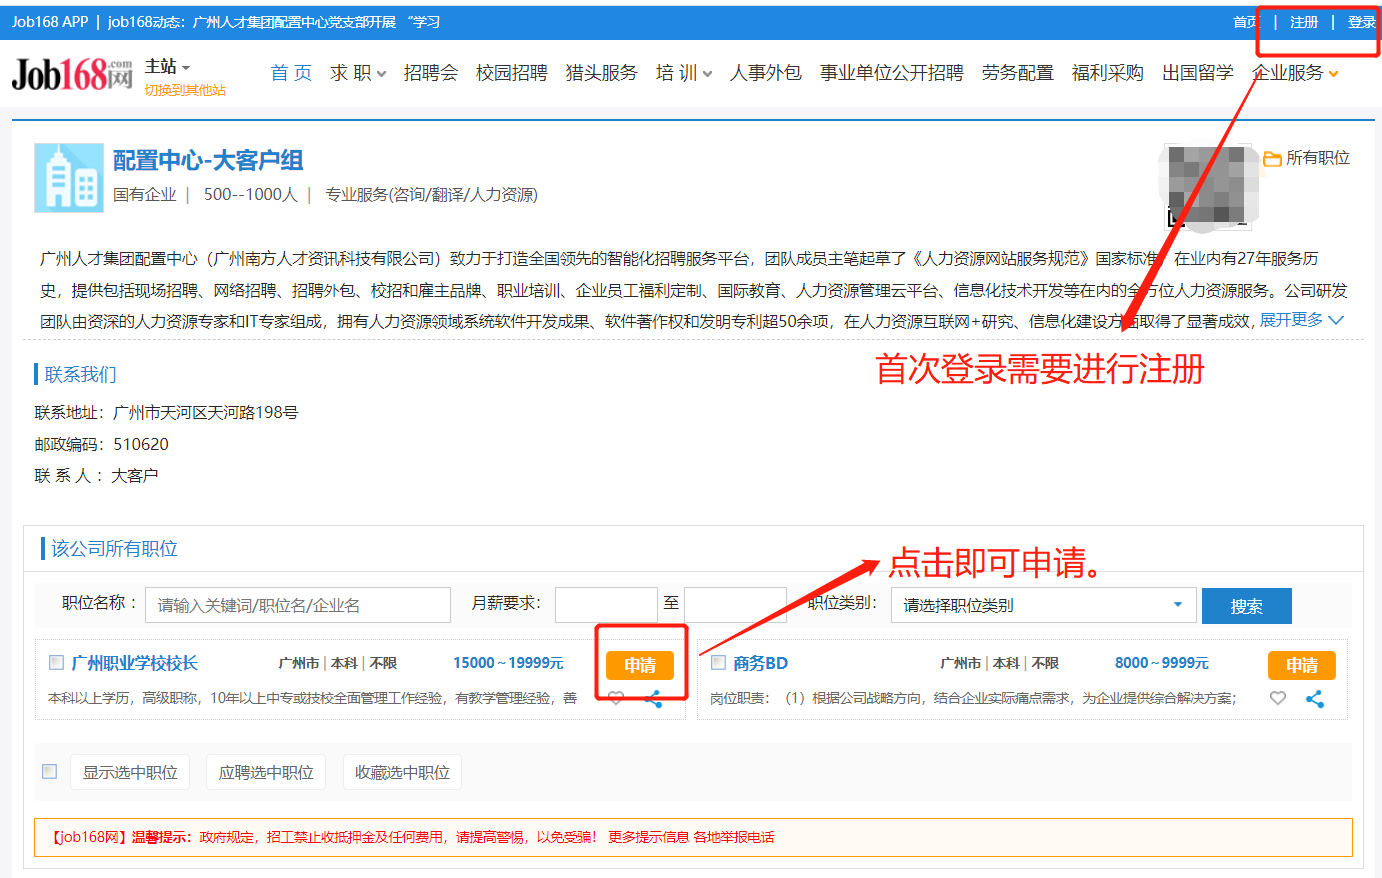
Task: Open the 主站 site switcher dropdown
Action: 167,66
